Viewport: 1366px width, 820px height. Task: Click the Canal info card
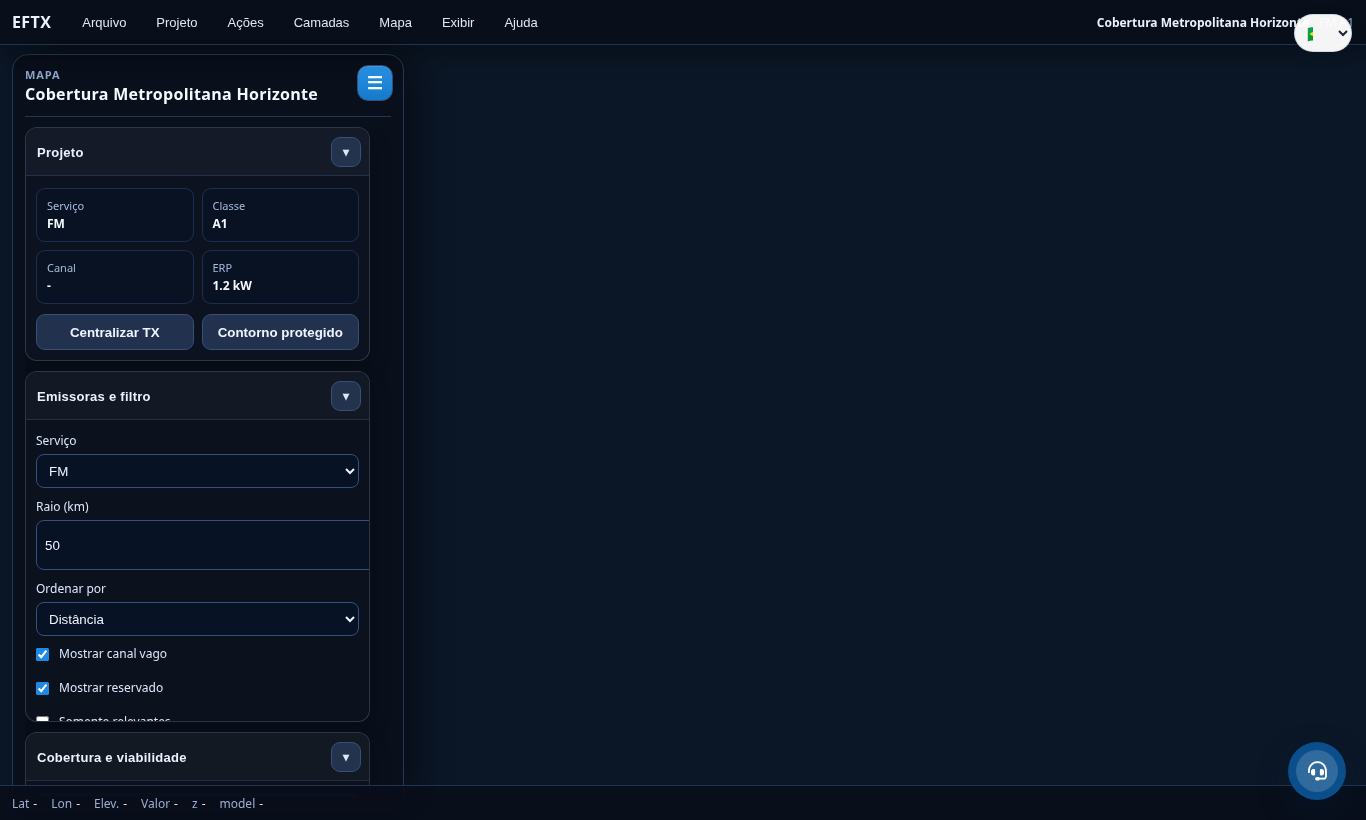pyautogui.click(x=115, y=277)
